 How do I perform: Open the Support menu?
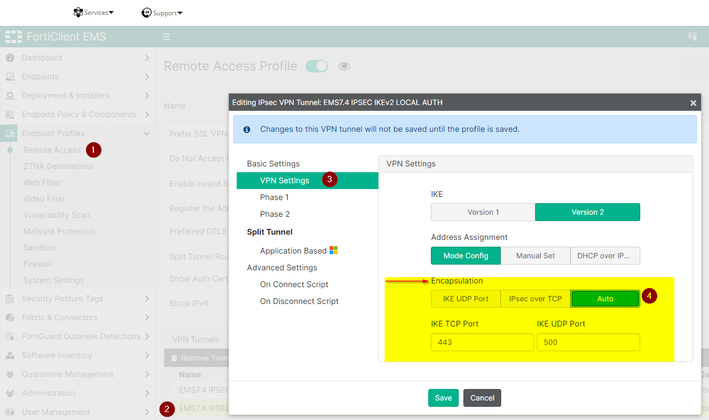[x=162, y=13]
